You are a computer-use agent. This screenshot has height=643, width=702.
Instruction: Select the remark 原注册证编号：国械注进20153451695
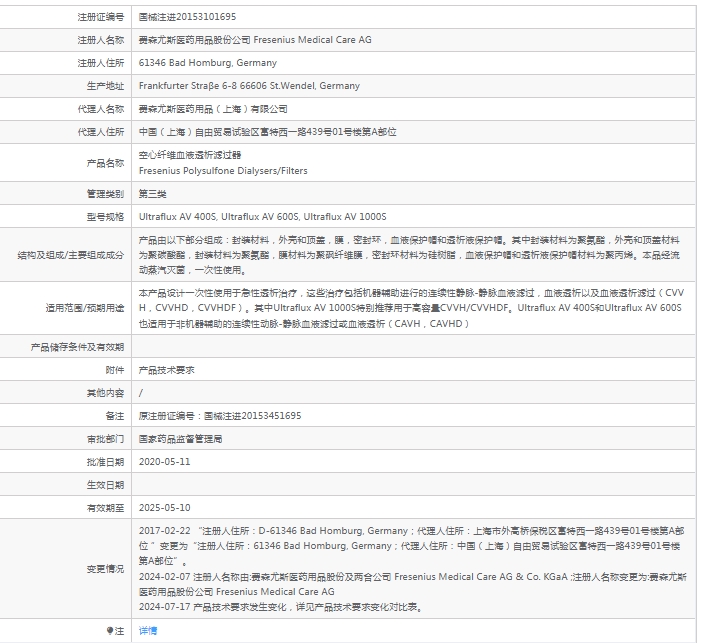pos(220,416)
